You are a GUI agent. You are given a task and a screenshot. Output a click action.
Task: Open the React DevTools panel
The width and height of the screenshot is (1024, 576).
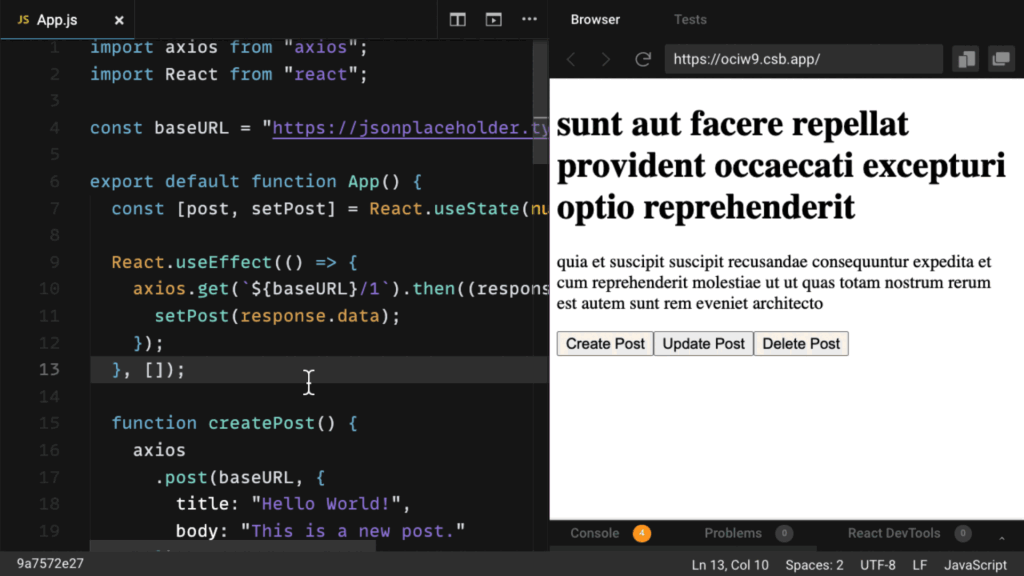[894, 534]
